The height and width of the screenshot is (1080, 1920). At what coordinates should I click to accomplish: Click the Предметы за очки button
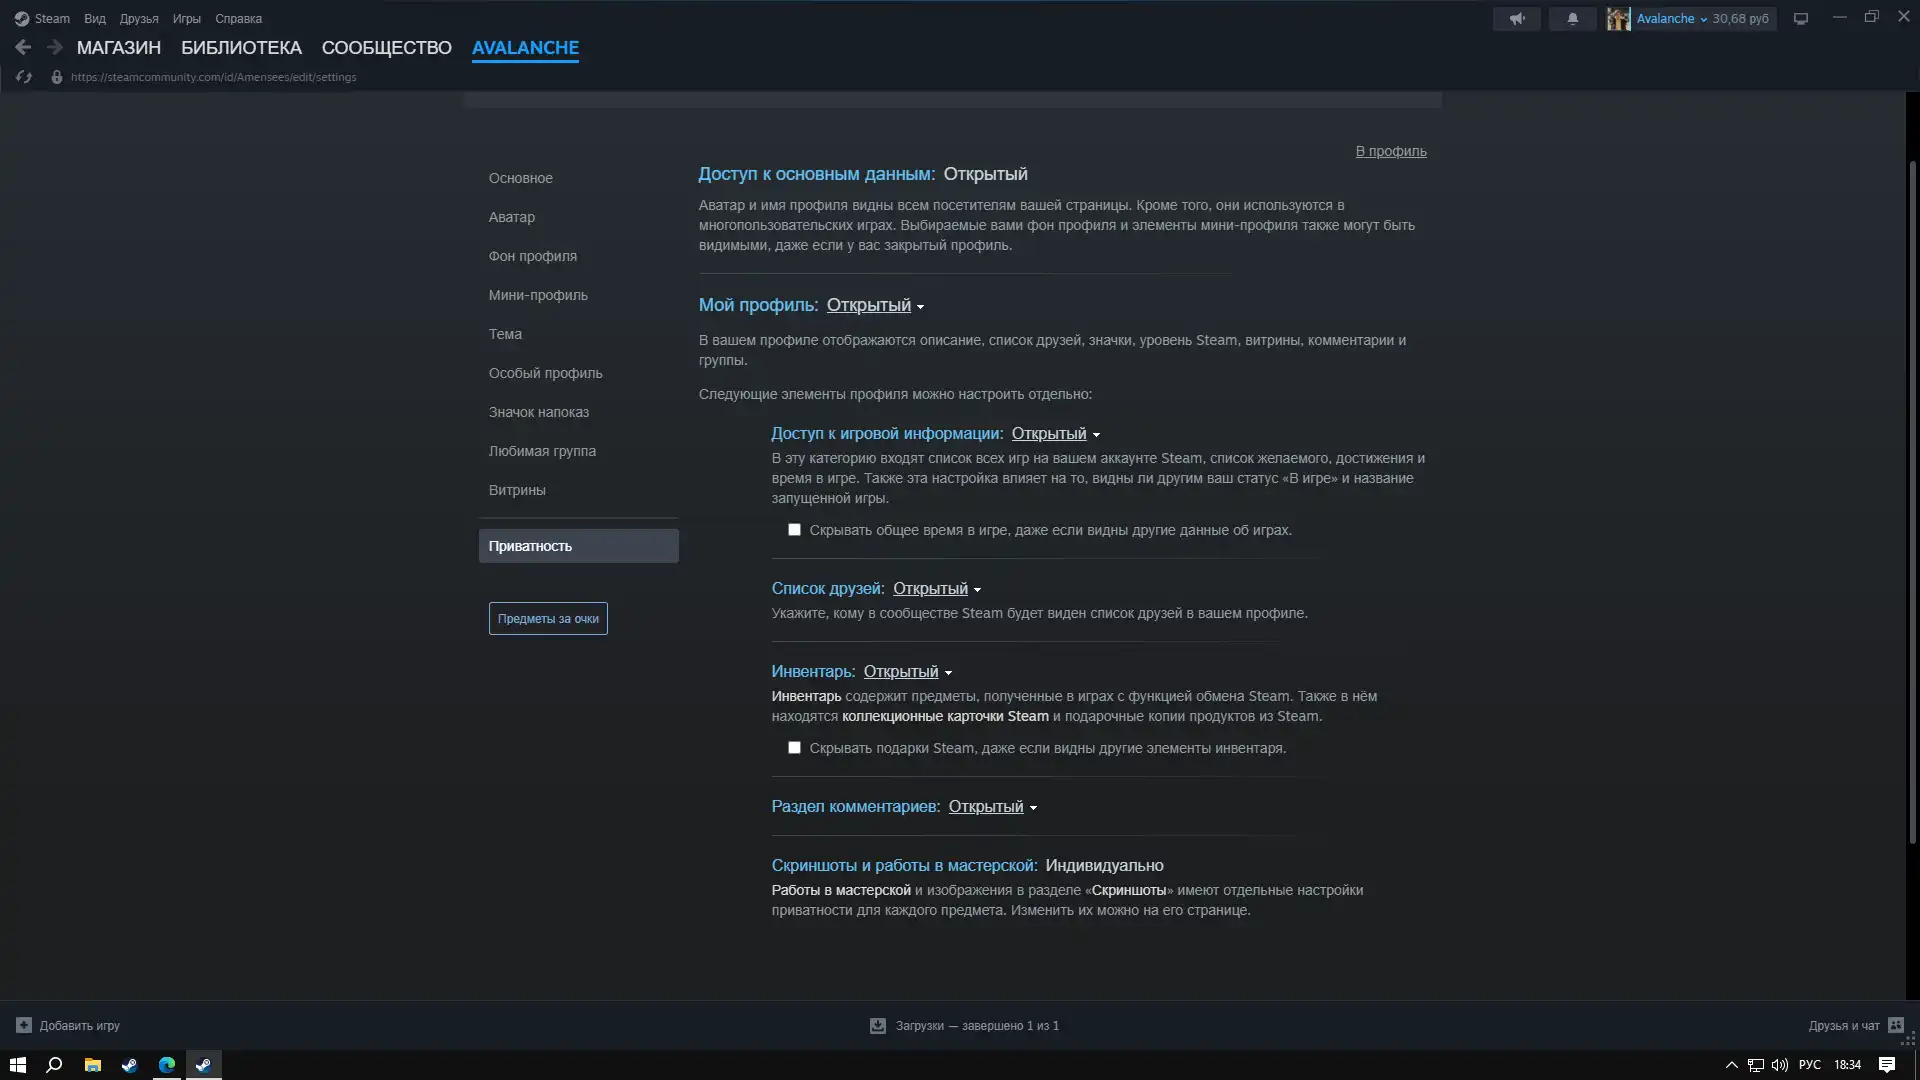(548, 619)
